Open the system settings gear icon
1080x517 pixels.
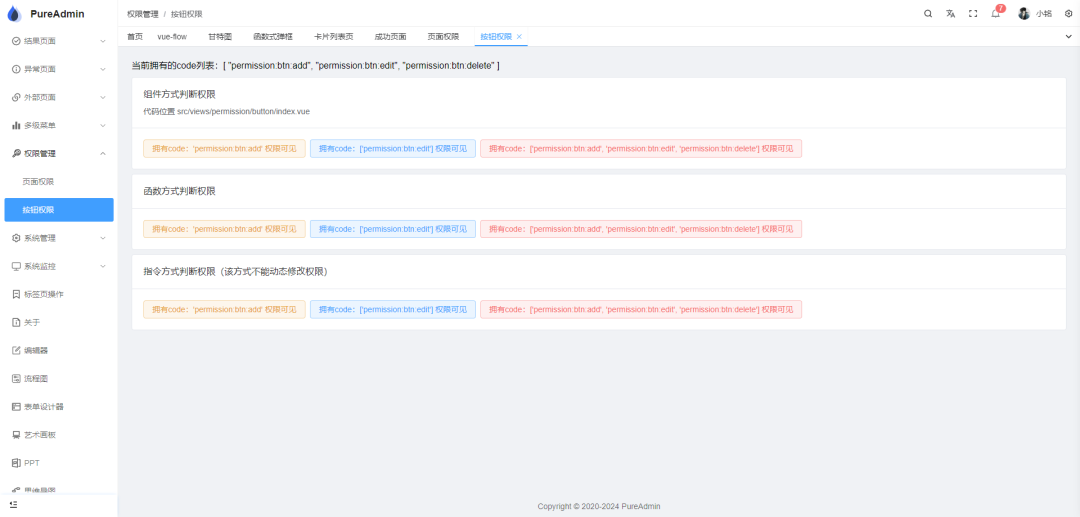(1068, 14)
